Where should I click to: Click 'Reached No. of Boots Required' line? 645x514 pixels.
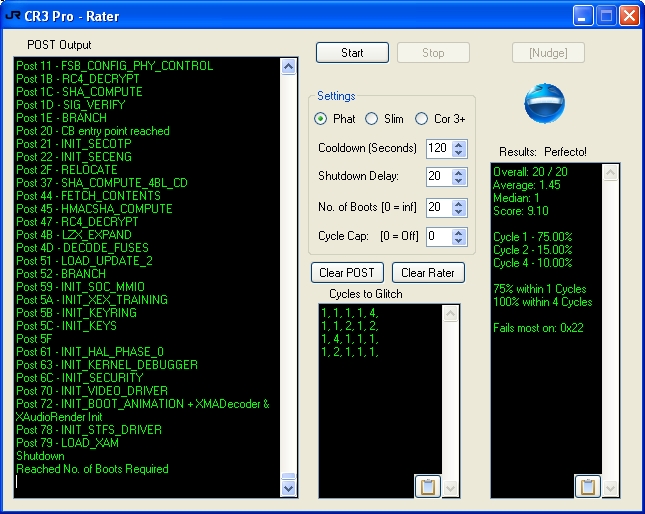[x=93, y=469]
